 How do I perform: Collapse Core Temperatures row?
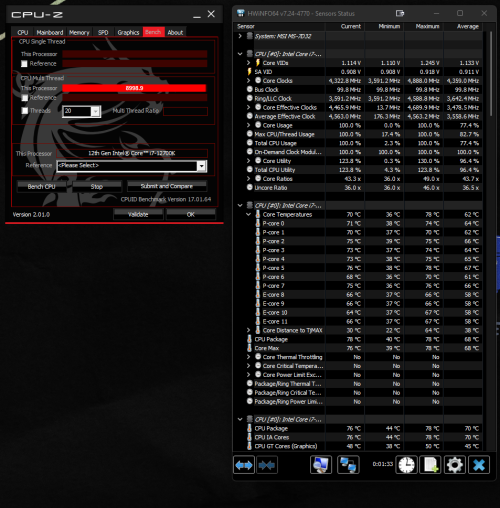click(x=249, y=214)
